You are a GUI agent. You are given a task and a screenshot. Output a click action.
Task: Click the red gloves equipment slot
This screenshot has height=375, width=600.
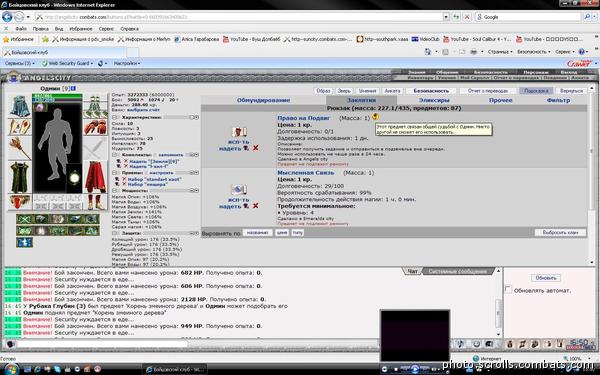coord(95,127)
